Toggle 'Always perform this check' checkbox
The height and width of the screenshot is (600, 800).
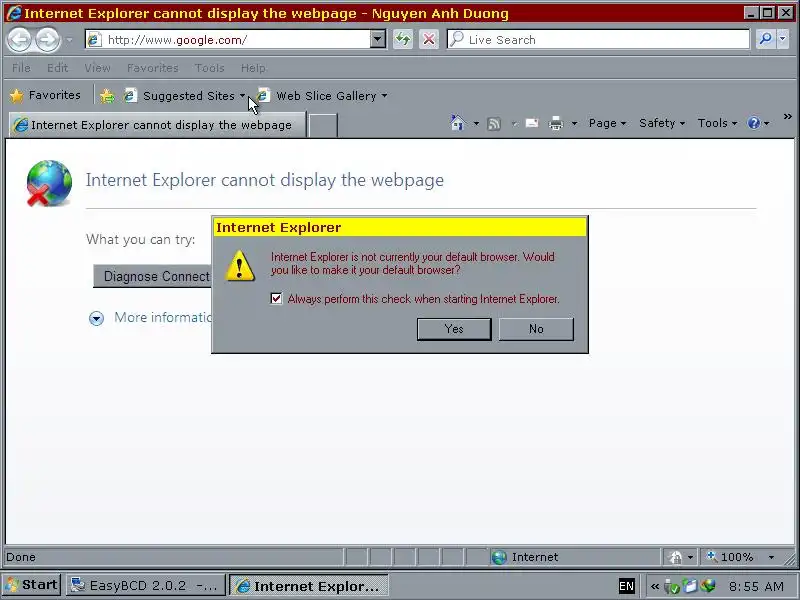(276, 298)
